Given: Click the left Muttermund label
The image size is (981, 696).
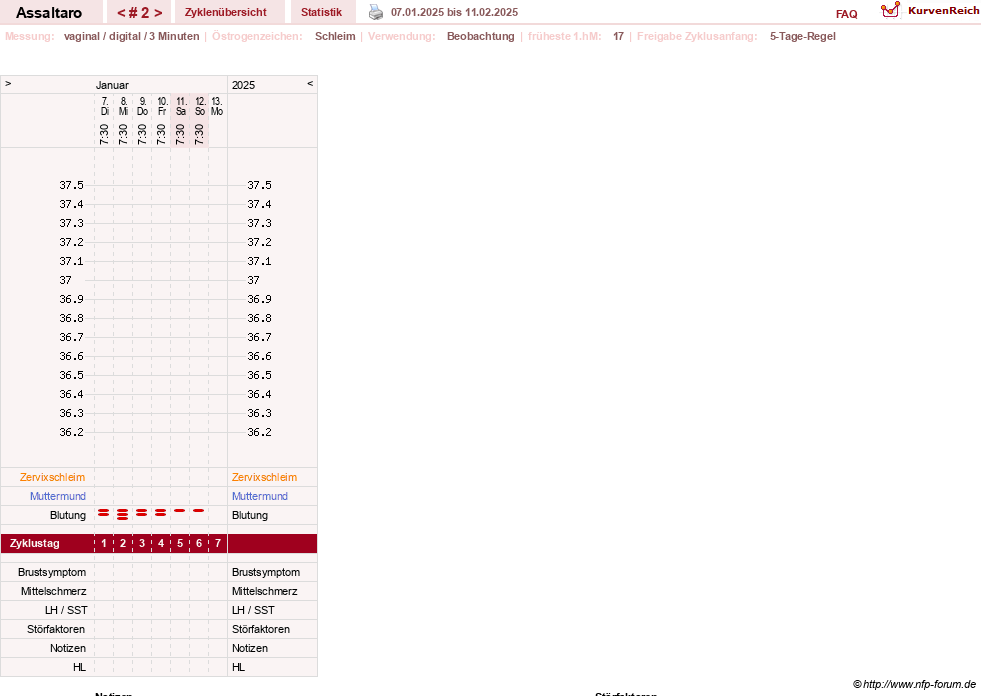Looking at the screenshot, I should point(58,496).
